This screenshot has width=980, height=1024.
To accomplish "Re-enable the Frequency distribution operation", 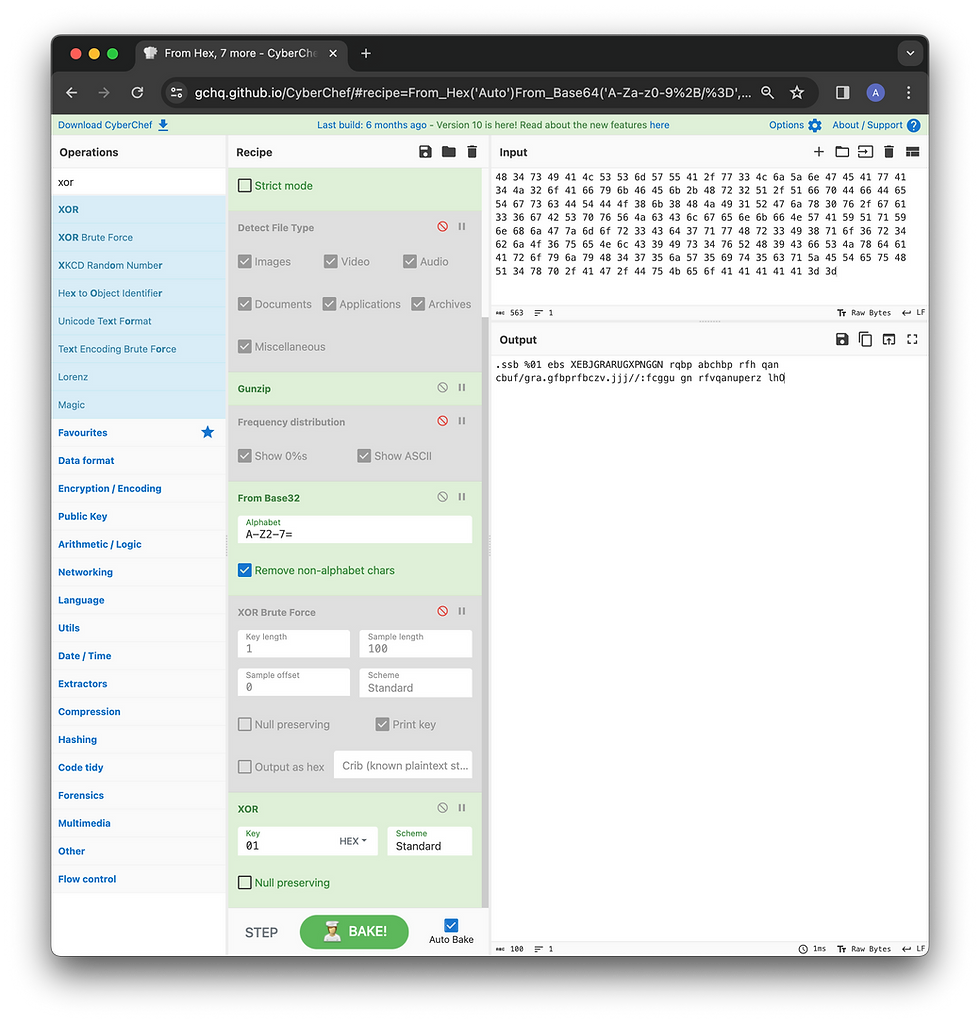I will click(443, 421).
